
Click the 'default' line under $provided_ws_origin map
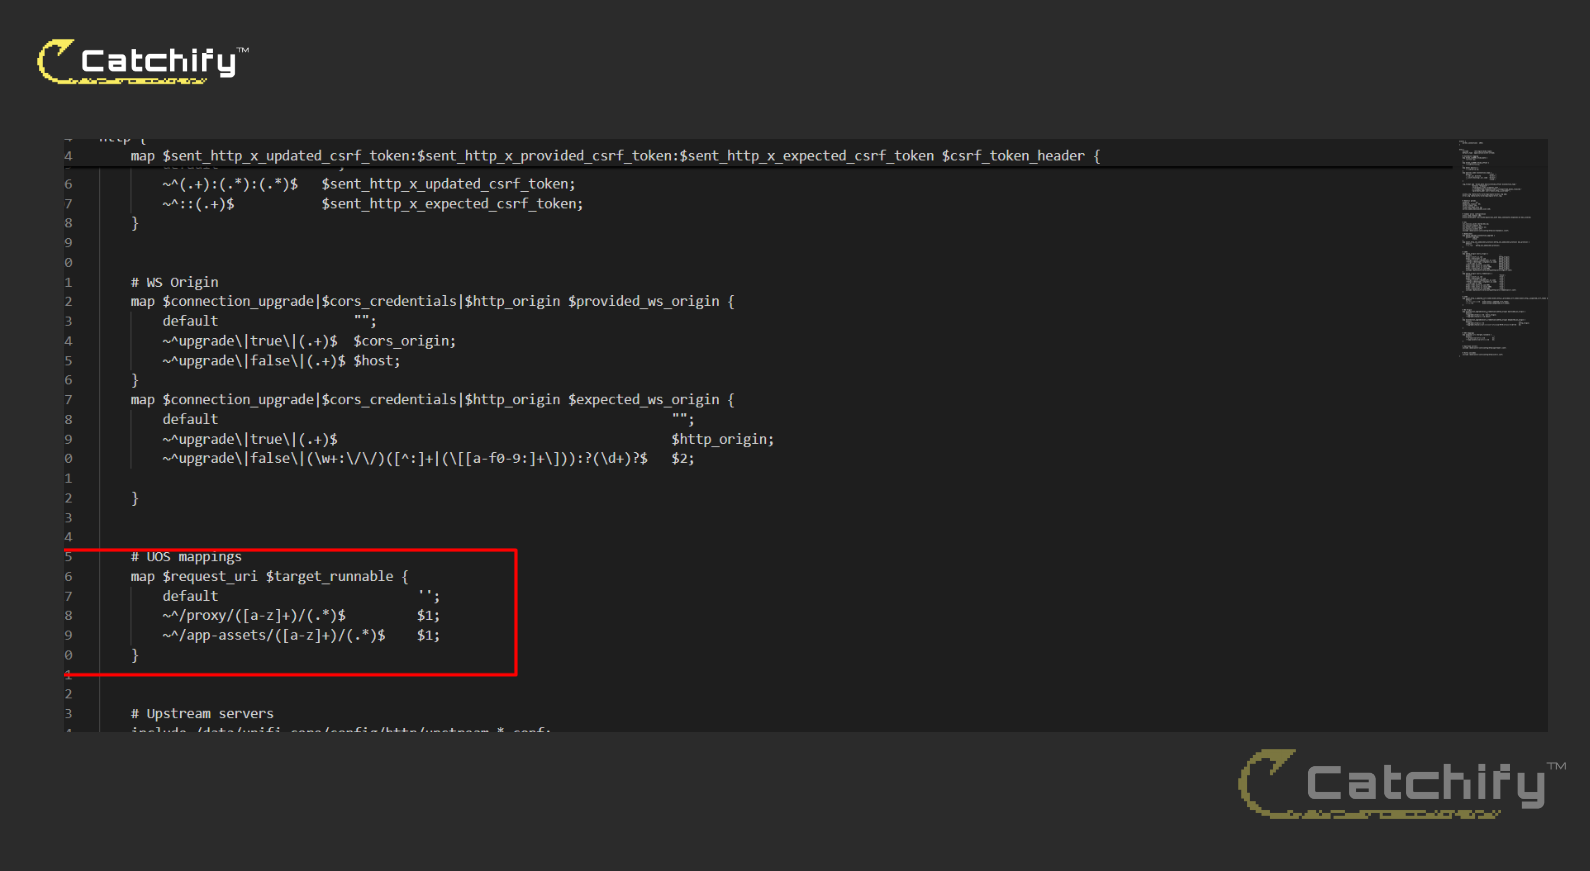[269, 322]
